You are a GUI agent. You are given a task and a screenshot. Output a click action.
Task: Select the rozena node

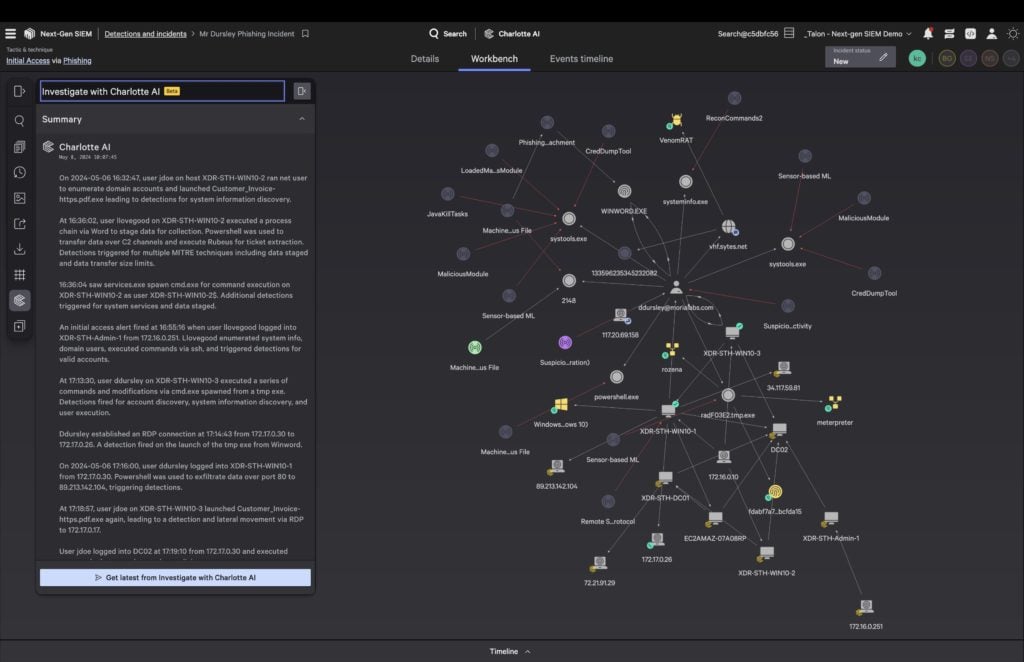[x=671, y=350]
